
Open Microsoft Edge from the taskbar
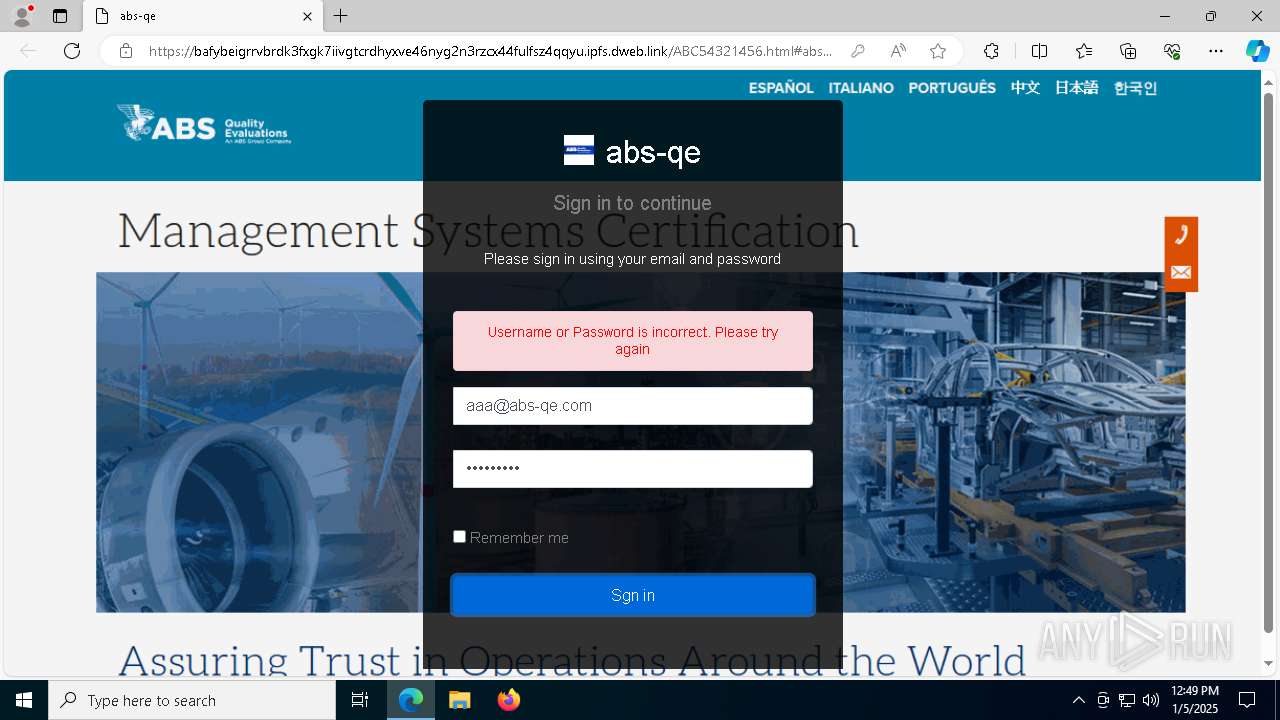411,700
